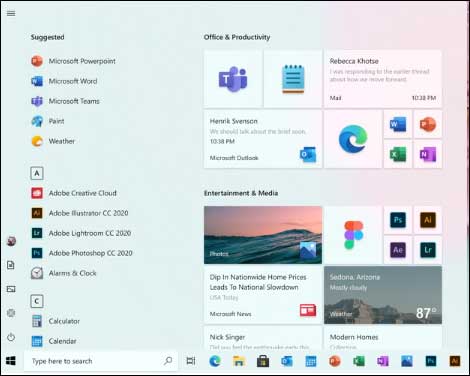Click the Power button icon
This screenshot has width=470, height=376.
(x=11, y=337)
